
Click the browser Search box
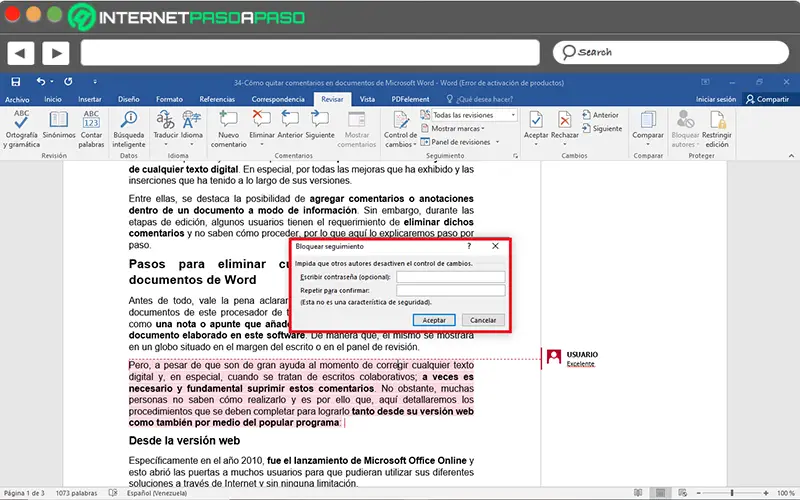click(670, 53)
